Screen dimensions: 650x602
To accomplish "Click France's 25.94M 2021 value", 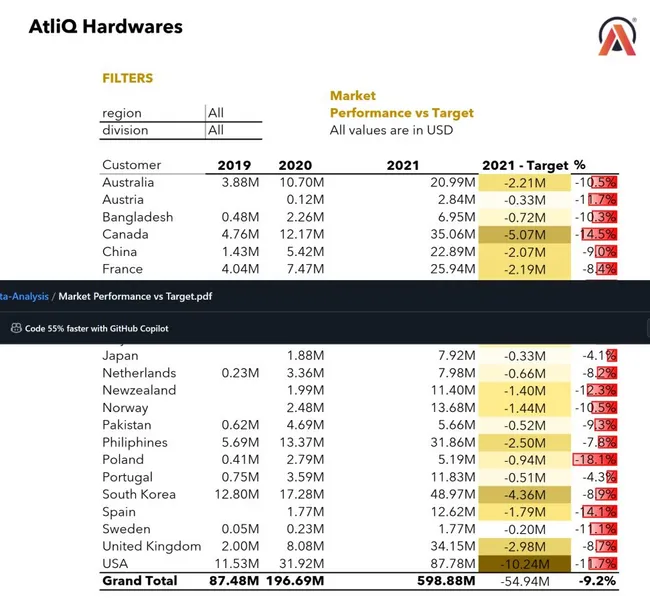I will [x=453, y=269].
